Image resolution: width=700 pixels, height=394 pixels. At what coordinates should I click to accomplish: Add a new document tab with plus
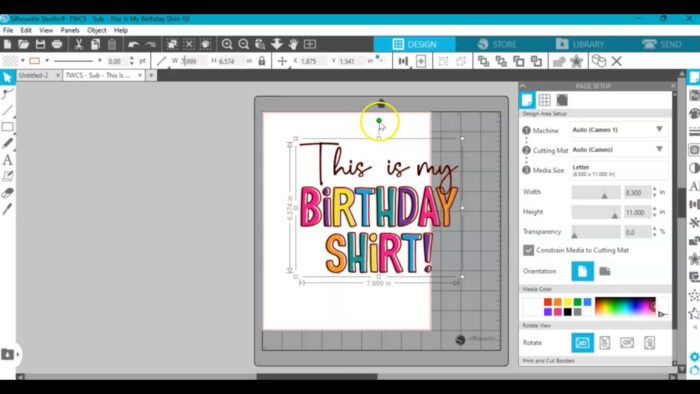pos(151,75)
